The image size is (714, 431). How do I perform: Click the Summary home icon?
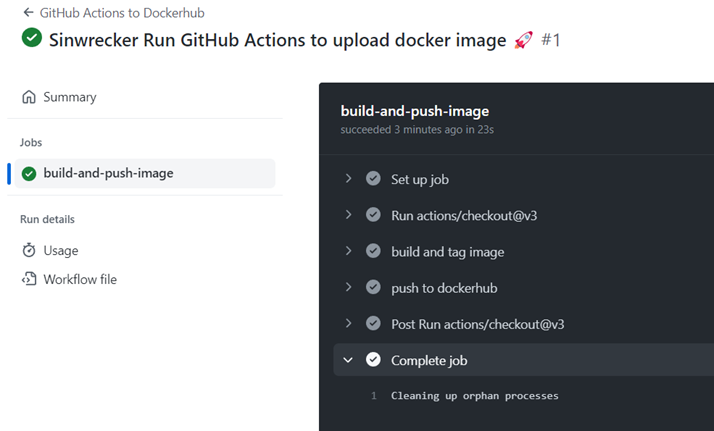click(29, 97)
